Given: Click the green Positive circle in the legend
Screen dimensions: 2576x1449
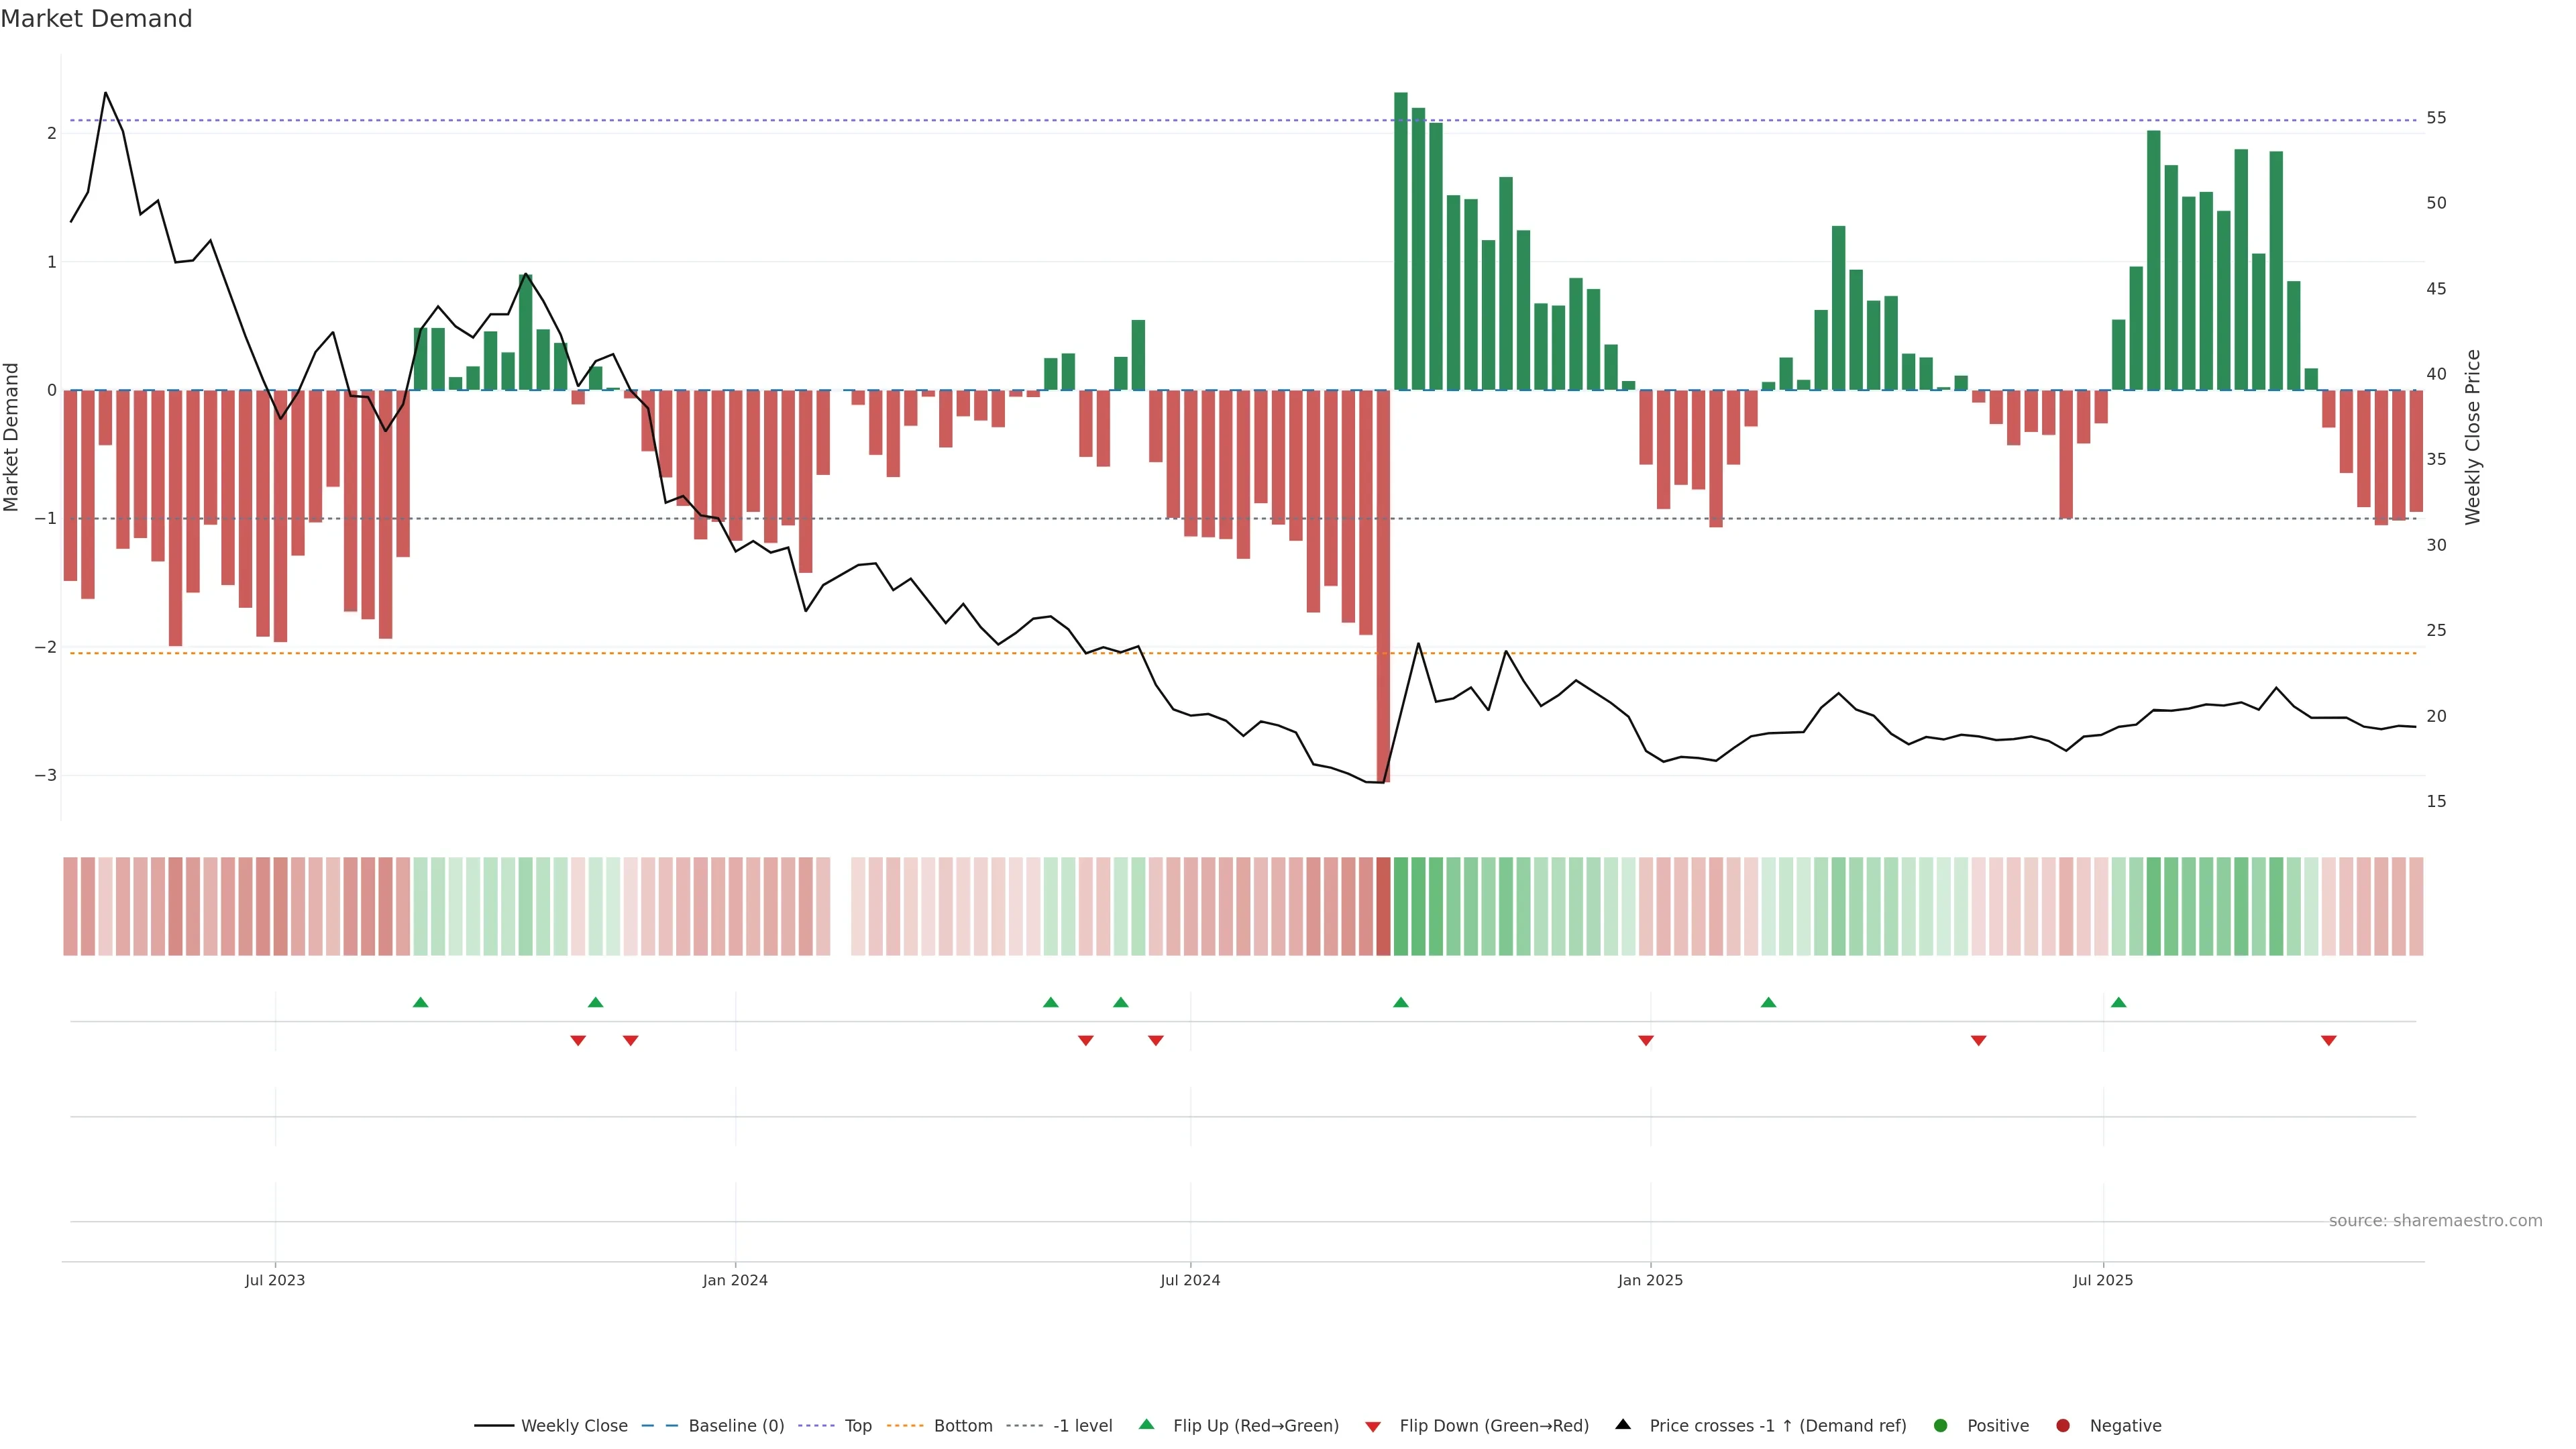Looking at the screenshot, I should (x=1940, y=1425).
